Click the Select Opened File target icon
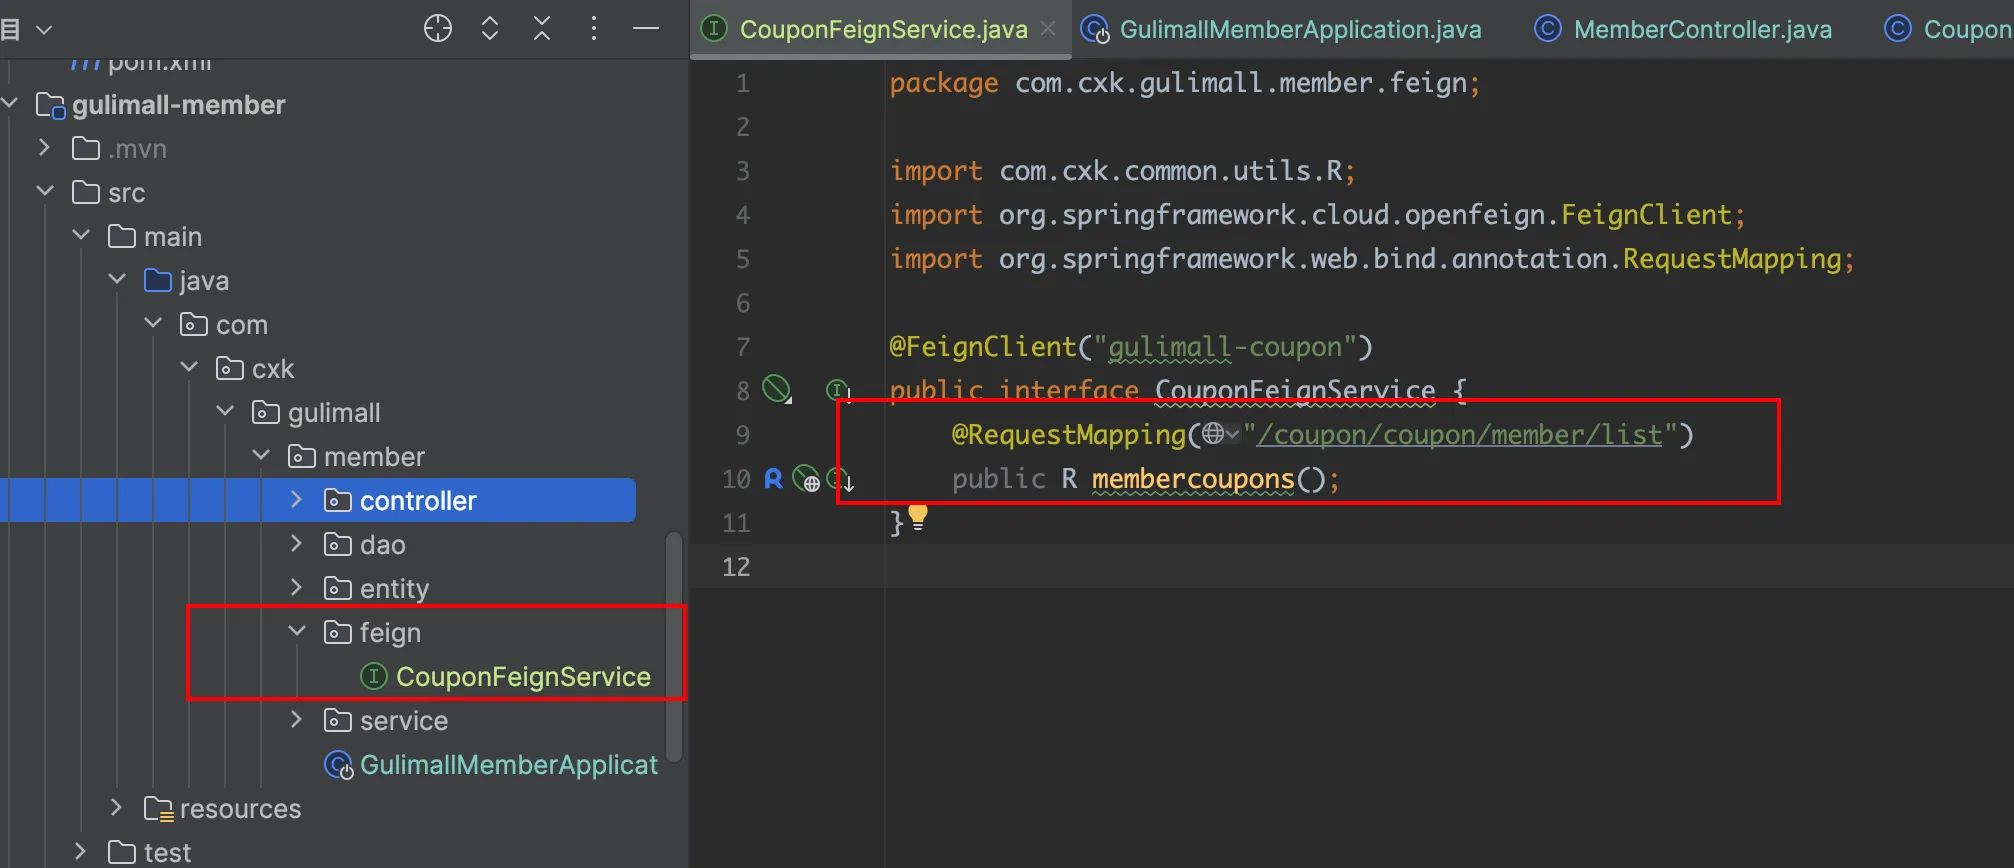The height and width of the screenshot is (868, 2014). 438,29
